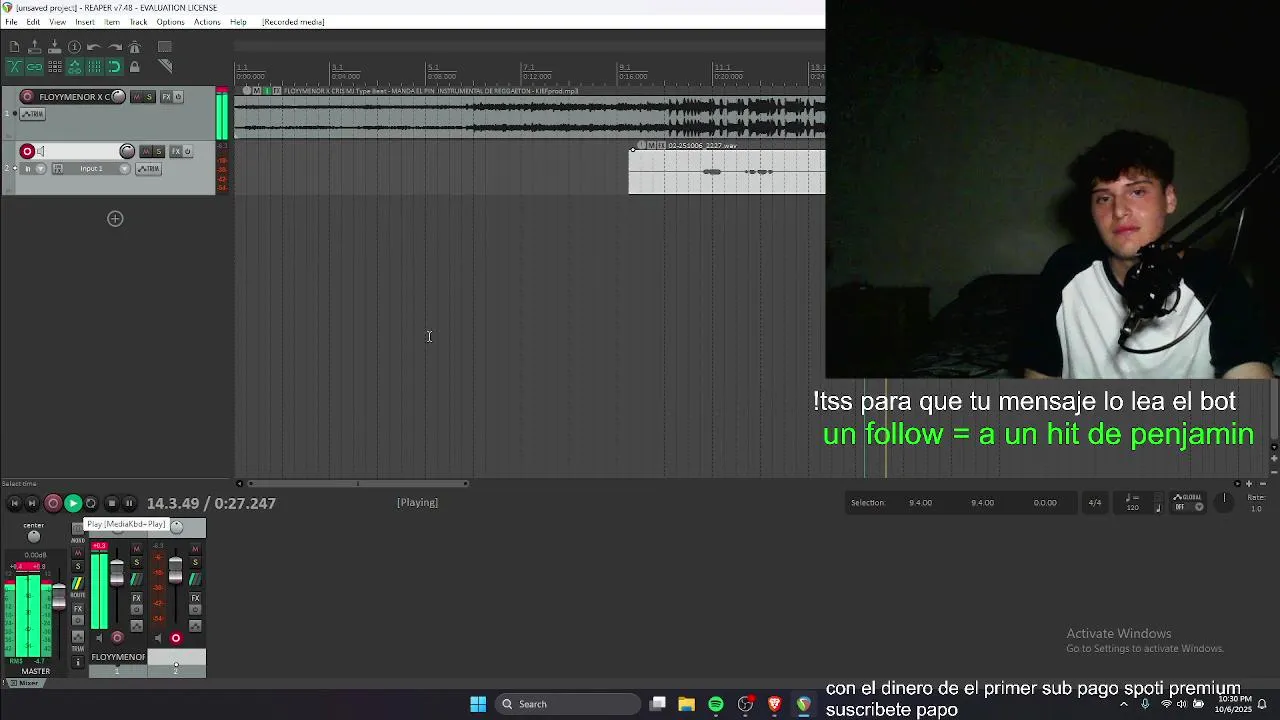1280x720 pixels.
Task: Toggle record monitoring speaker on track 2
Action: click(40, 151)
